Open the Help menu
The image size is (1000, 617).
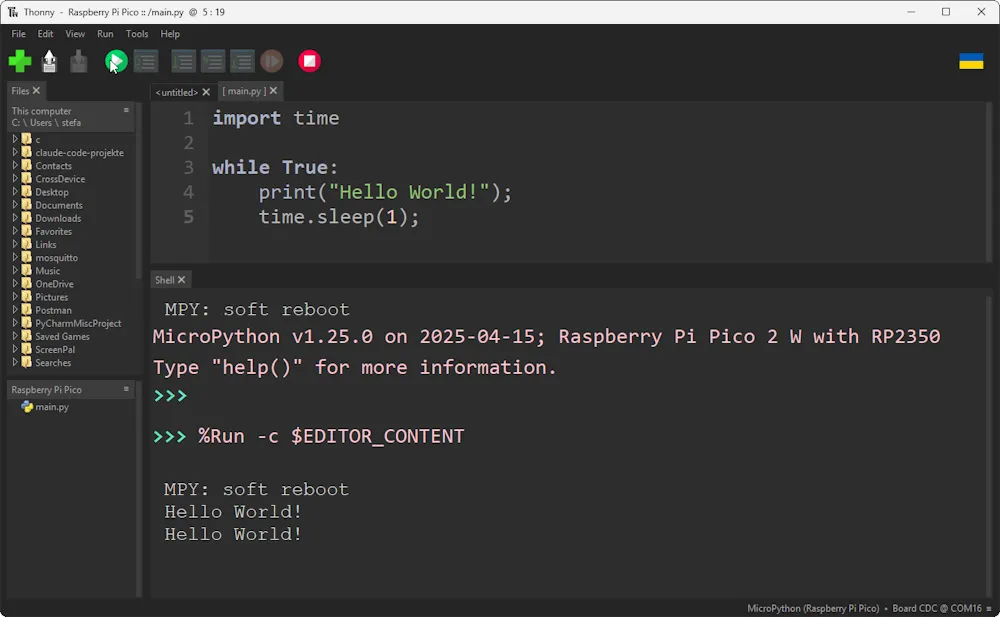pos(170,34)
